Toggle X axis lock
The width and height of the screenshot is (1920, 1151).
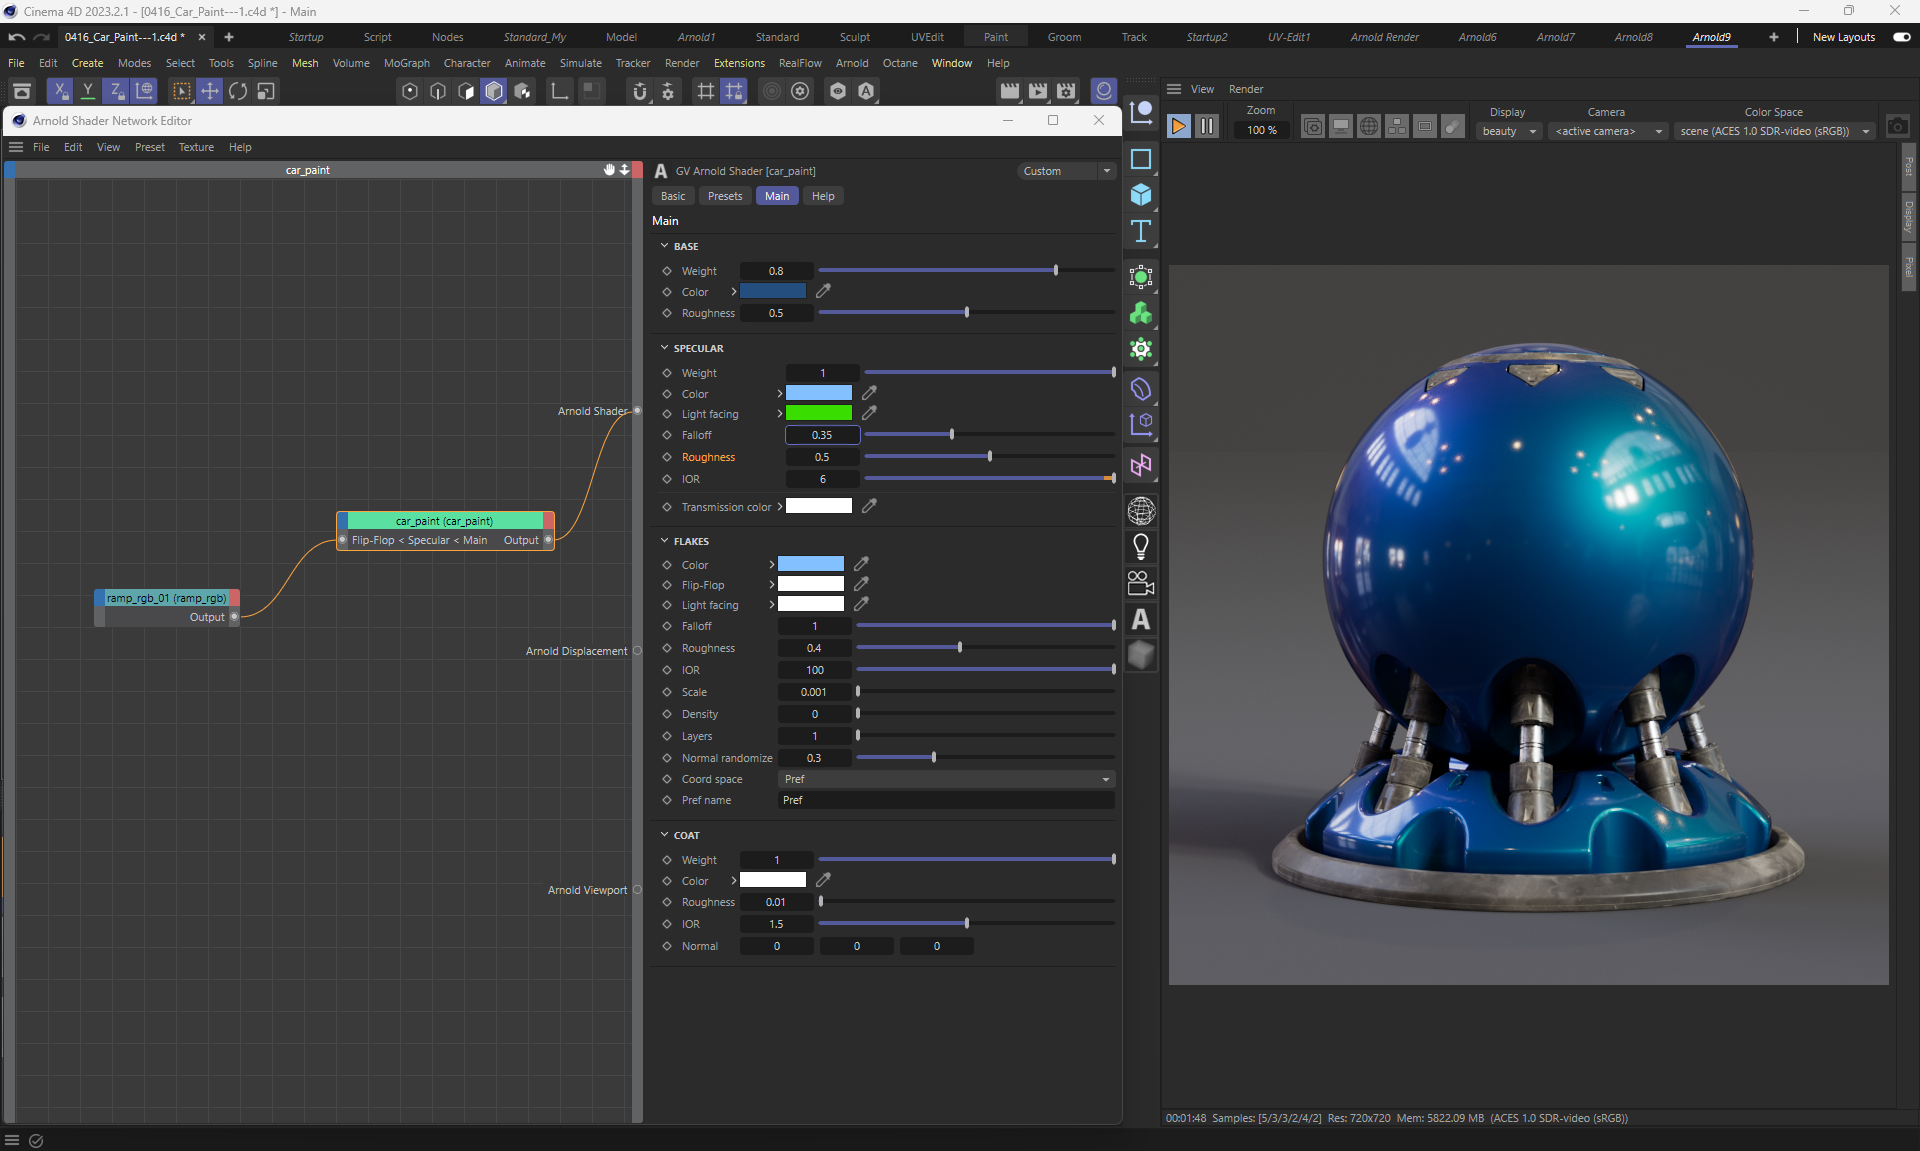(60, 91)
